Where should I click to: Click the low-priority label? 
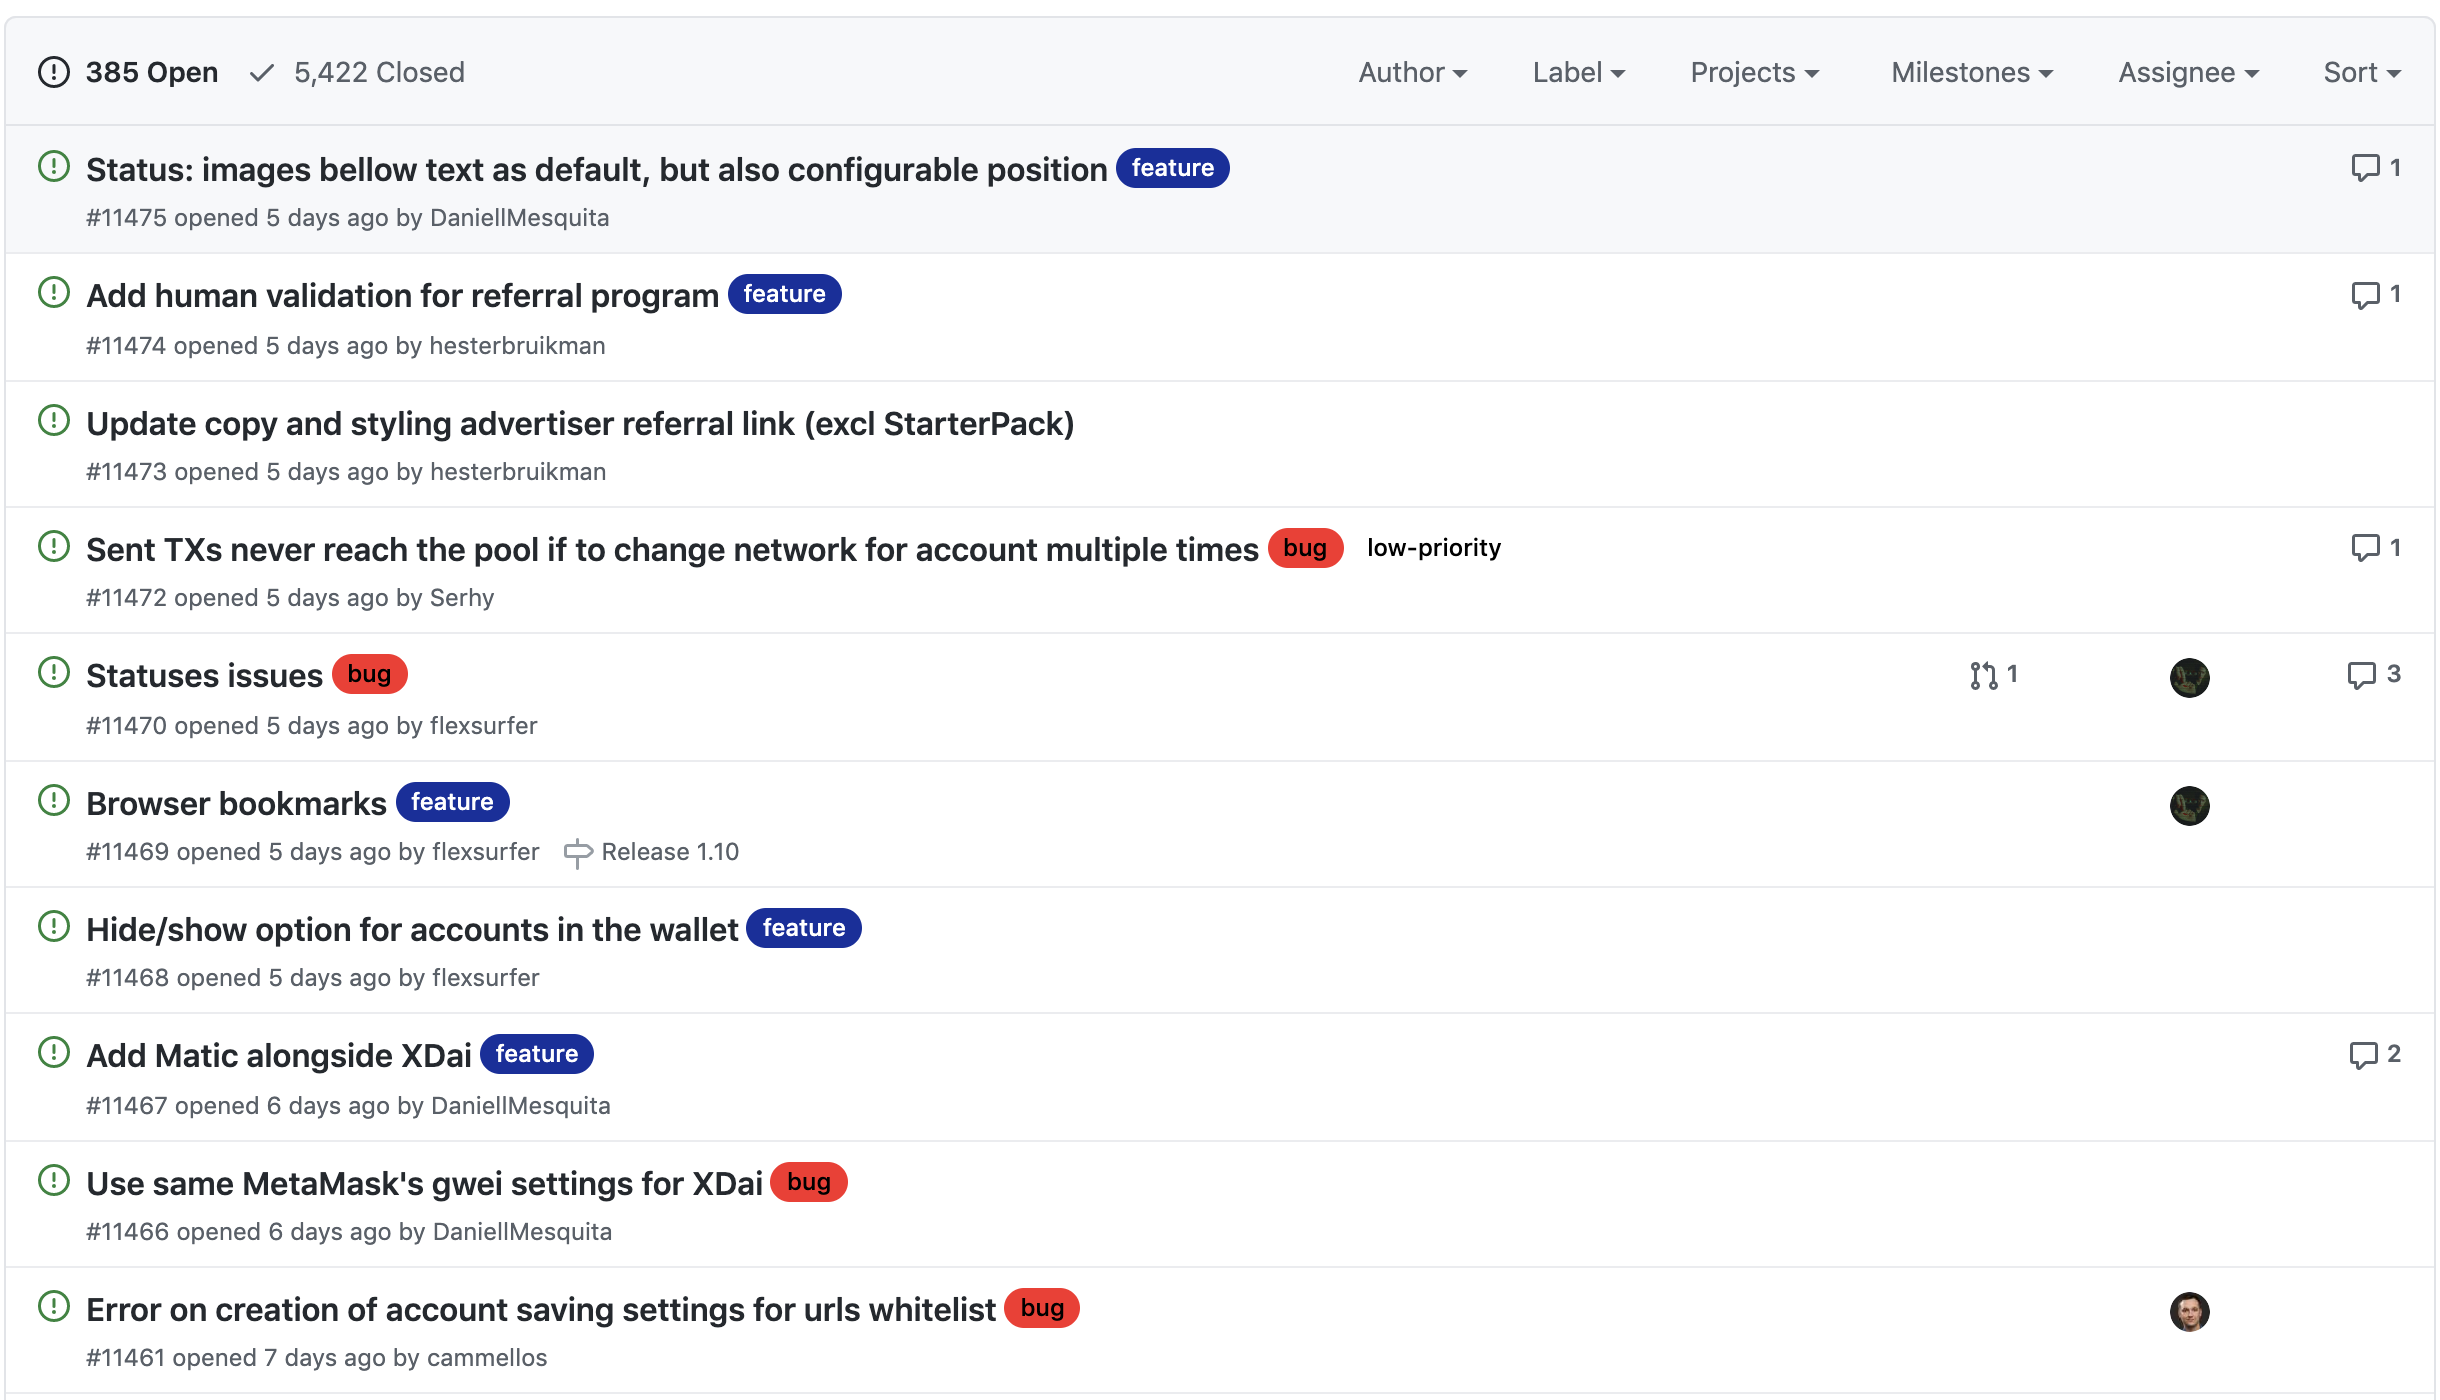click(1433, 548)
